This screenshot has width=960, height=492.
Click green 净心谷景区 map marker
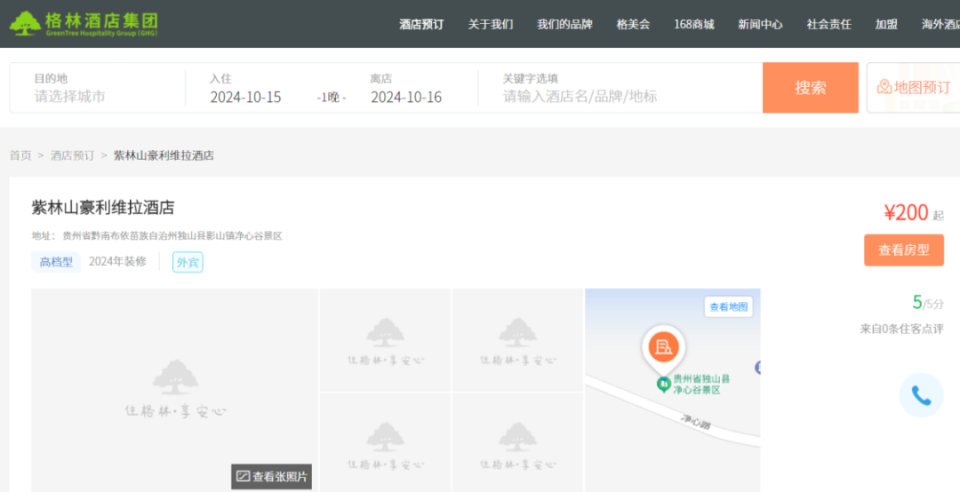click(x=663, y=384)
